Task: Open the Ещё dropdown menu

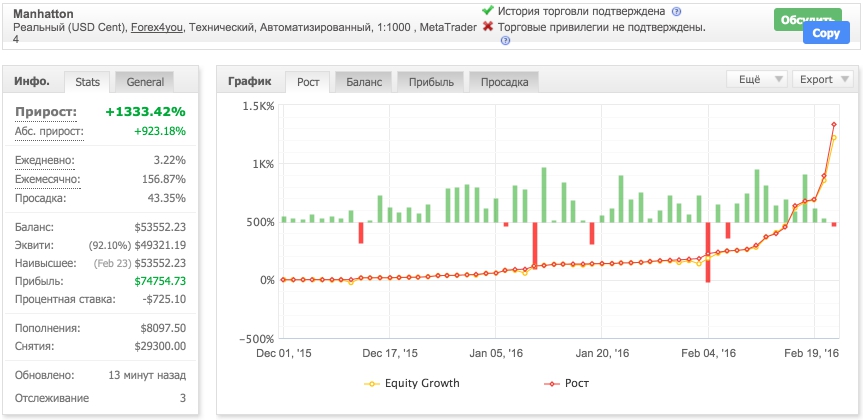Action: click(756, 80)
